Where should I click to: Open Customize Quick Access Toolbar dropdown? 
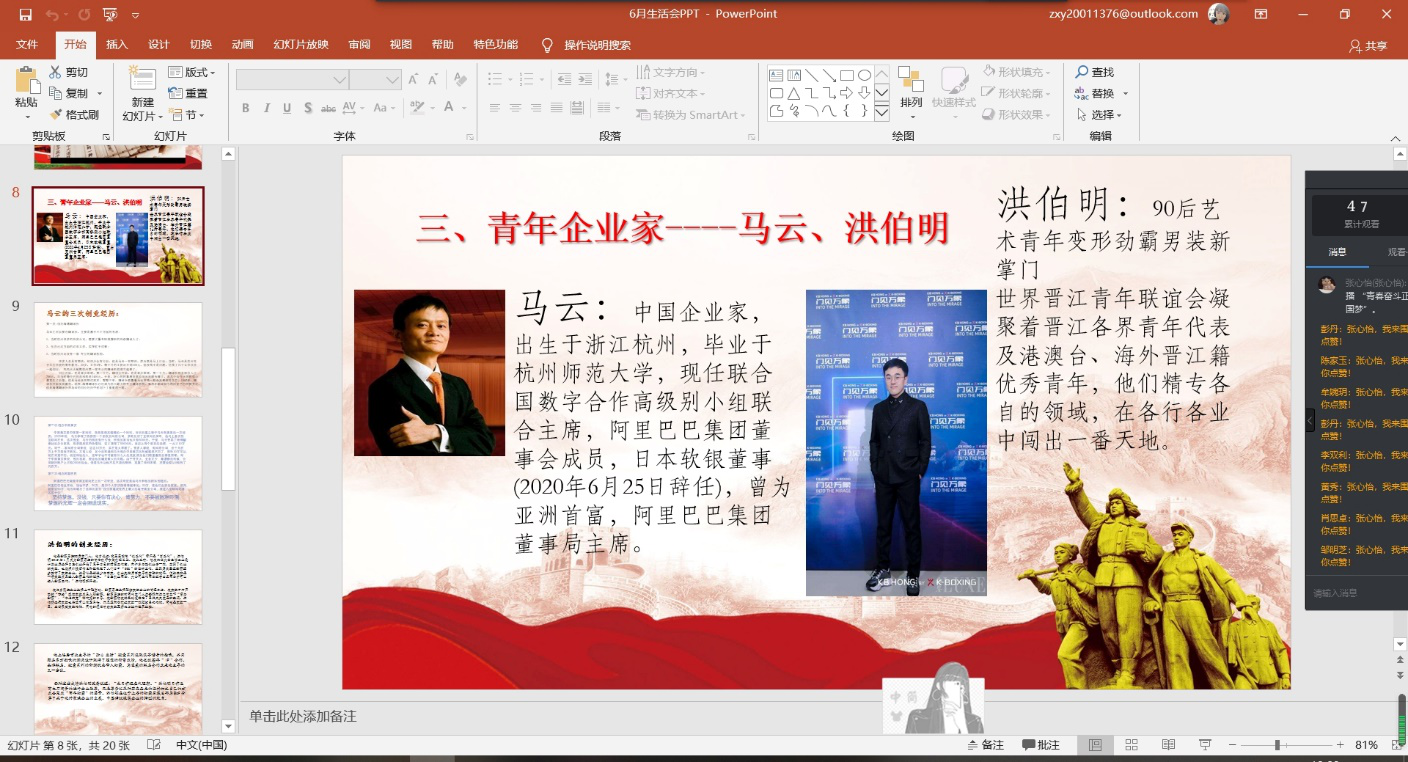coord(136,15)
